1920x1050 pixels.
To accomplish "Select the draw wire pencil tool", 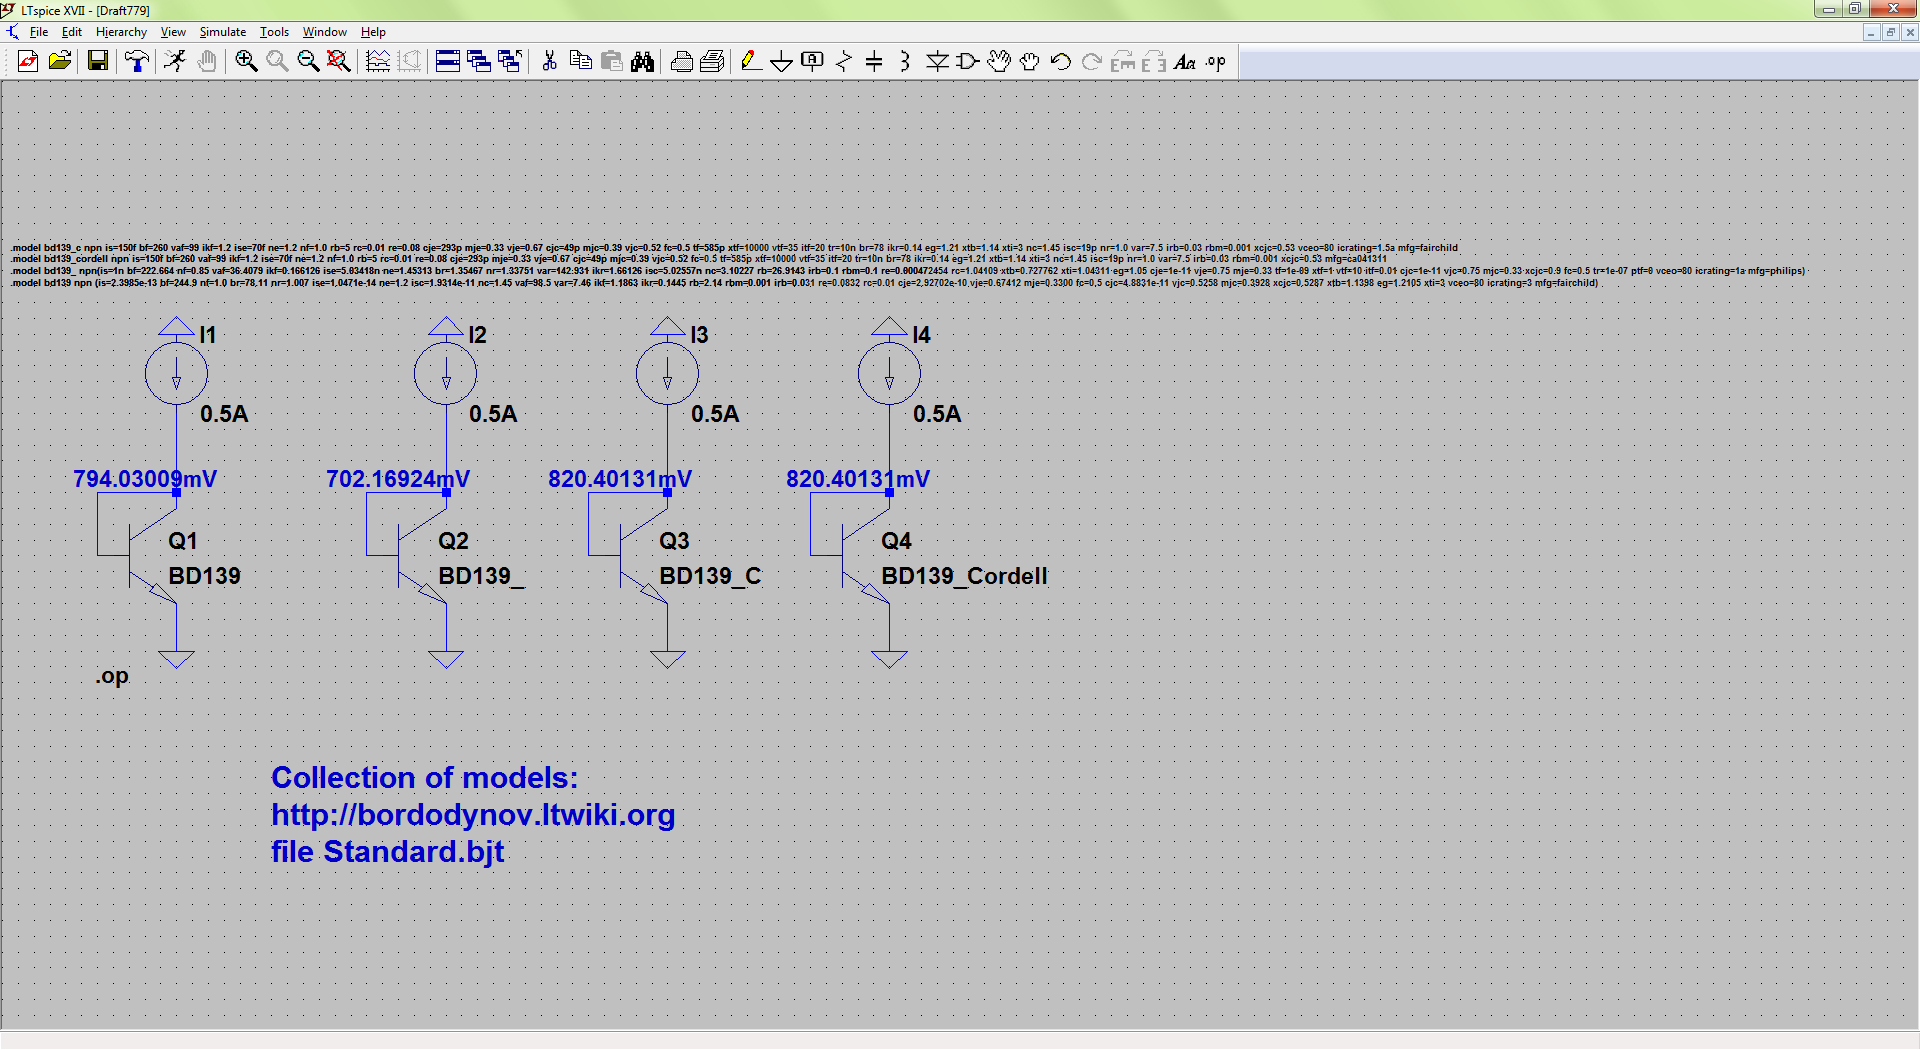I will coord(751,62).
